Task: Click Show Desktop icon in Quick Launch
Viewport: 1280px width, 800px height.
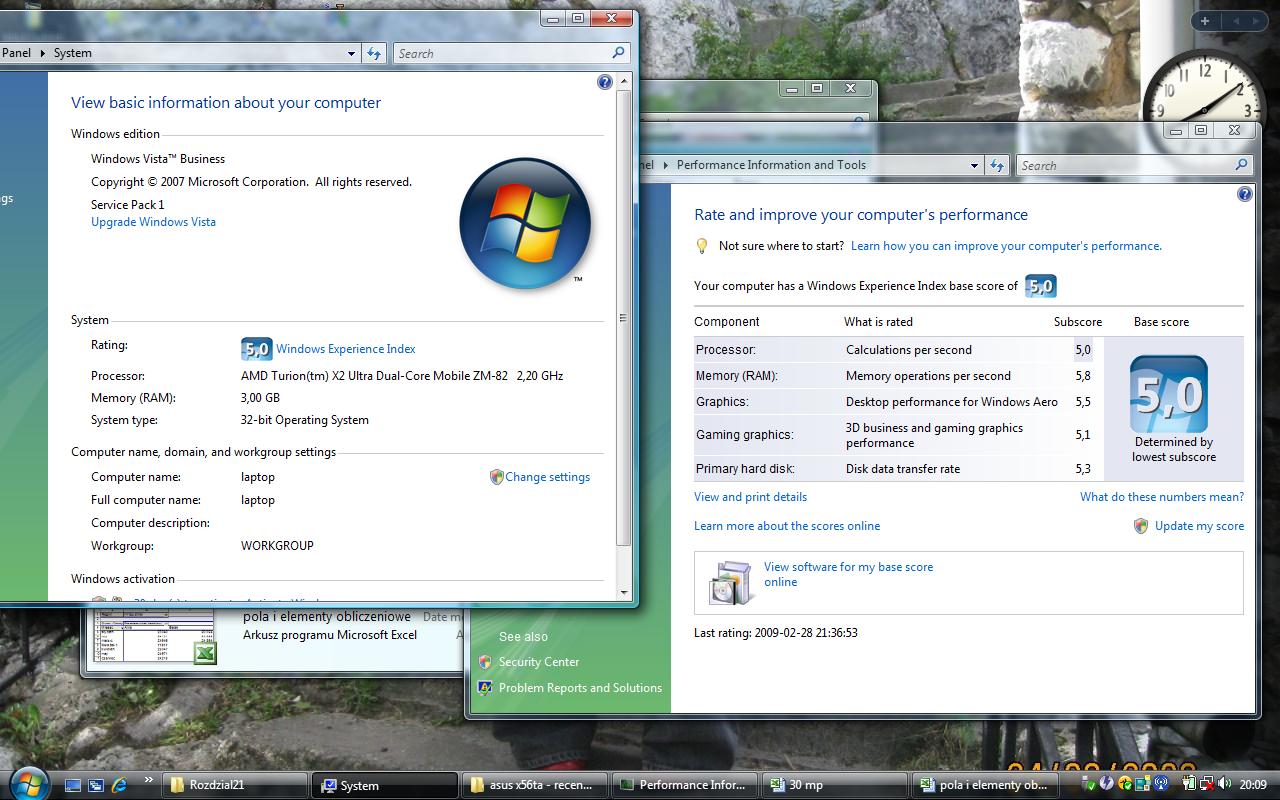Action: [x=73, y=785]
